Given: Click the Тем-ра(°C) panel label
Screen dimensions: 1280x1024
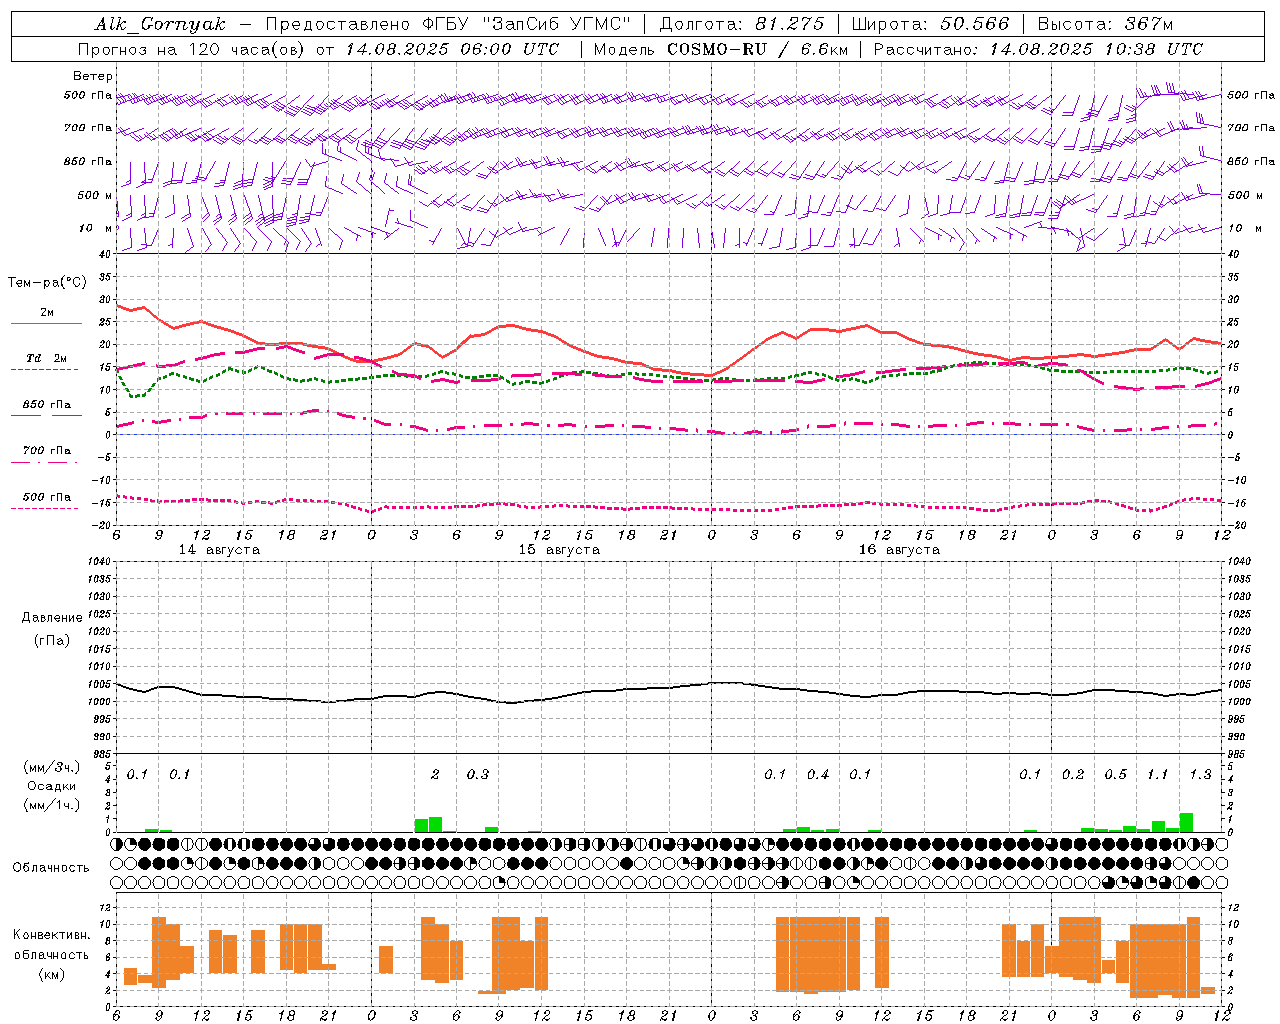Looking at the screenshot, I should [x=47, y=283].
